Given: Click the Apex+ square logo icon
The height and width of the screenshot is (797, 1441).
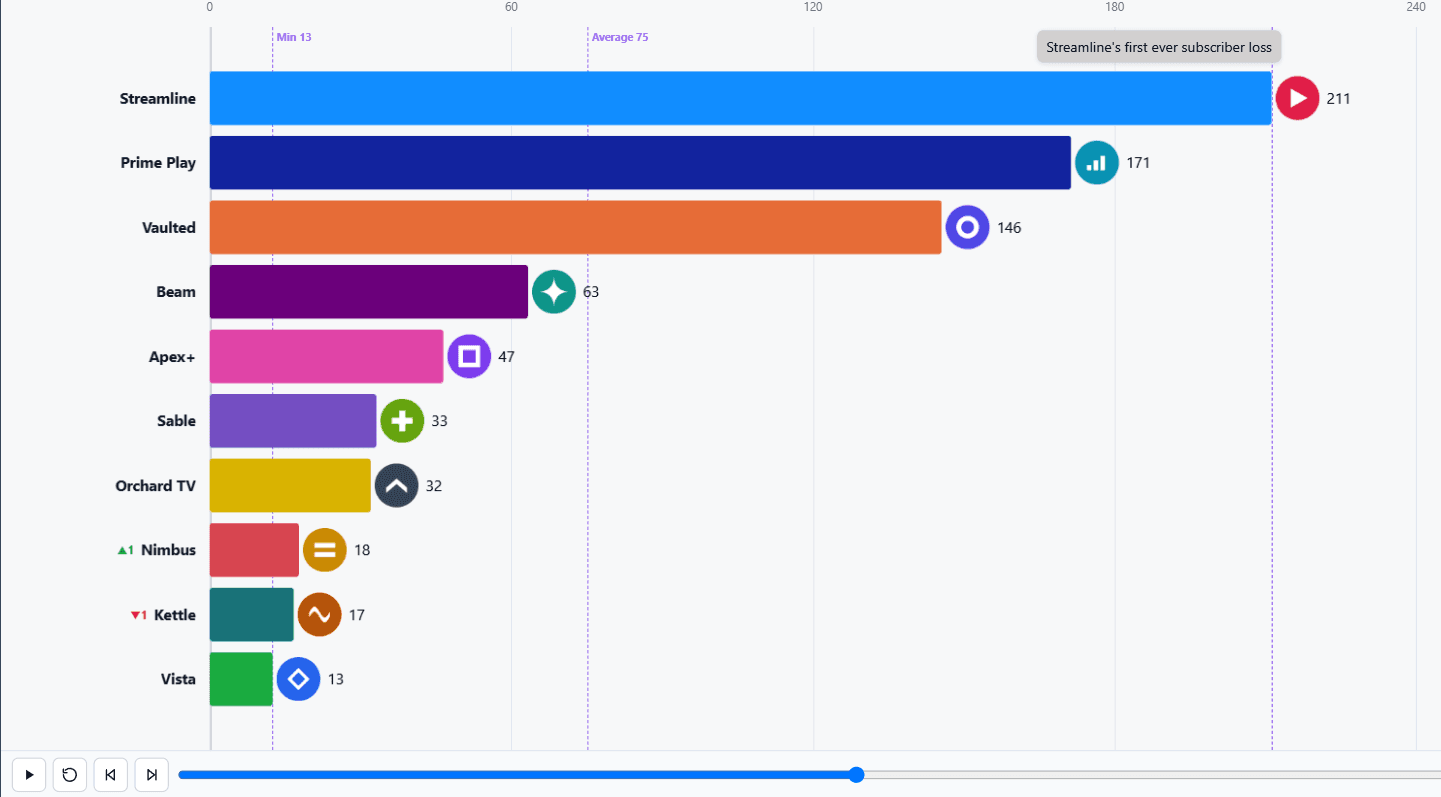Looking at the screenshot, I should tap(469, 356).
